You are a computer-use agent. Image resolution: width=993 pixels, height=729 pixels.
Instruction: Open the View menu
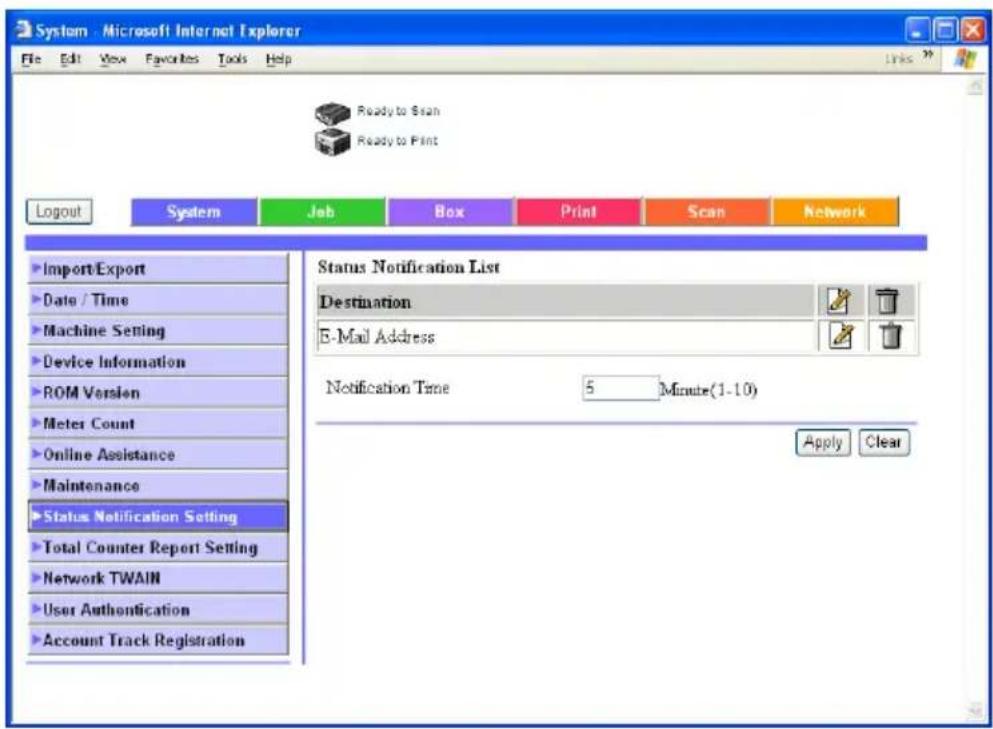[113, 59]
